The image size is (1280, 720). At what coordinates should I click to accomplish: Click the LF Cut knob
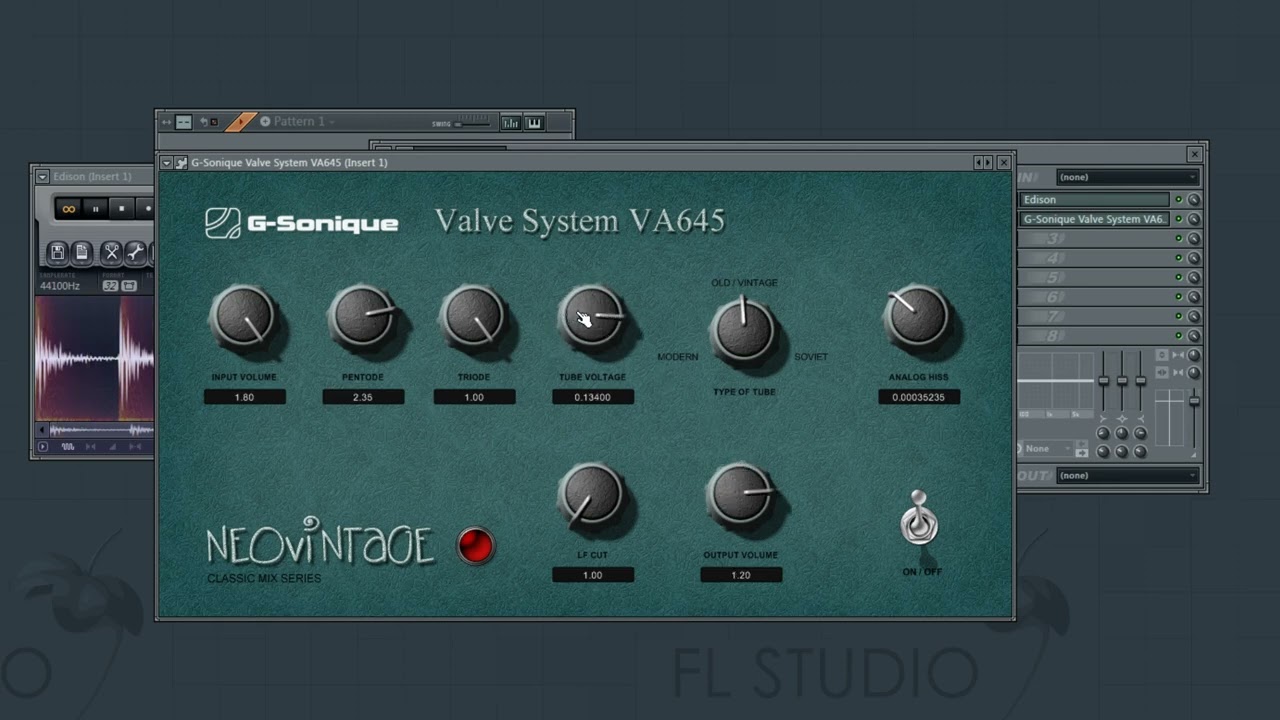tap(591, 495)
